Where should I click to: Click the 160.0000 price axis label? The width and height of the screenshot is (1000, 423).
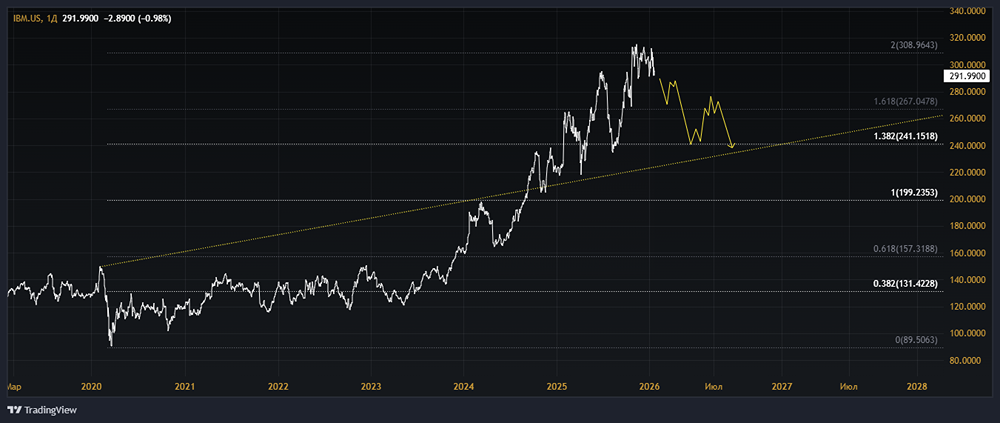click(x=967, y=253)
